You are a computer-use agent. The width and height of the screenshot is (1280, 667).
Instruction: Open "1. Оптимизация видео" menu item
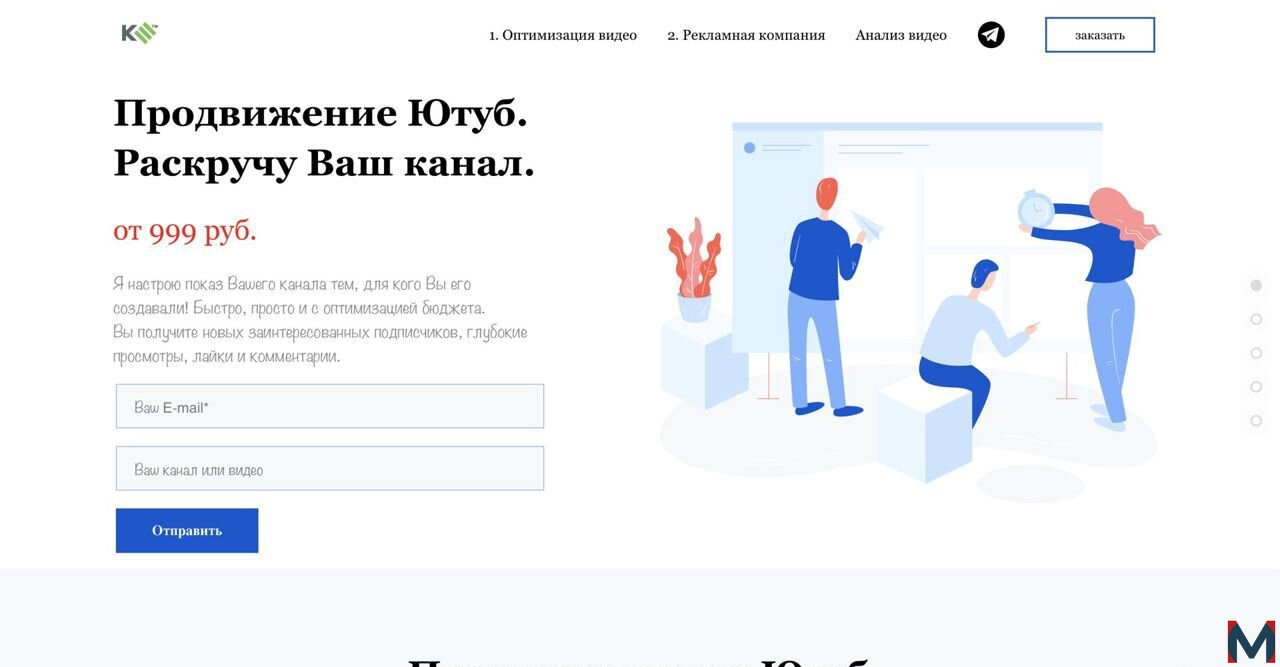click(563, 35)
